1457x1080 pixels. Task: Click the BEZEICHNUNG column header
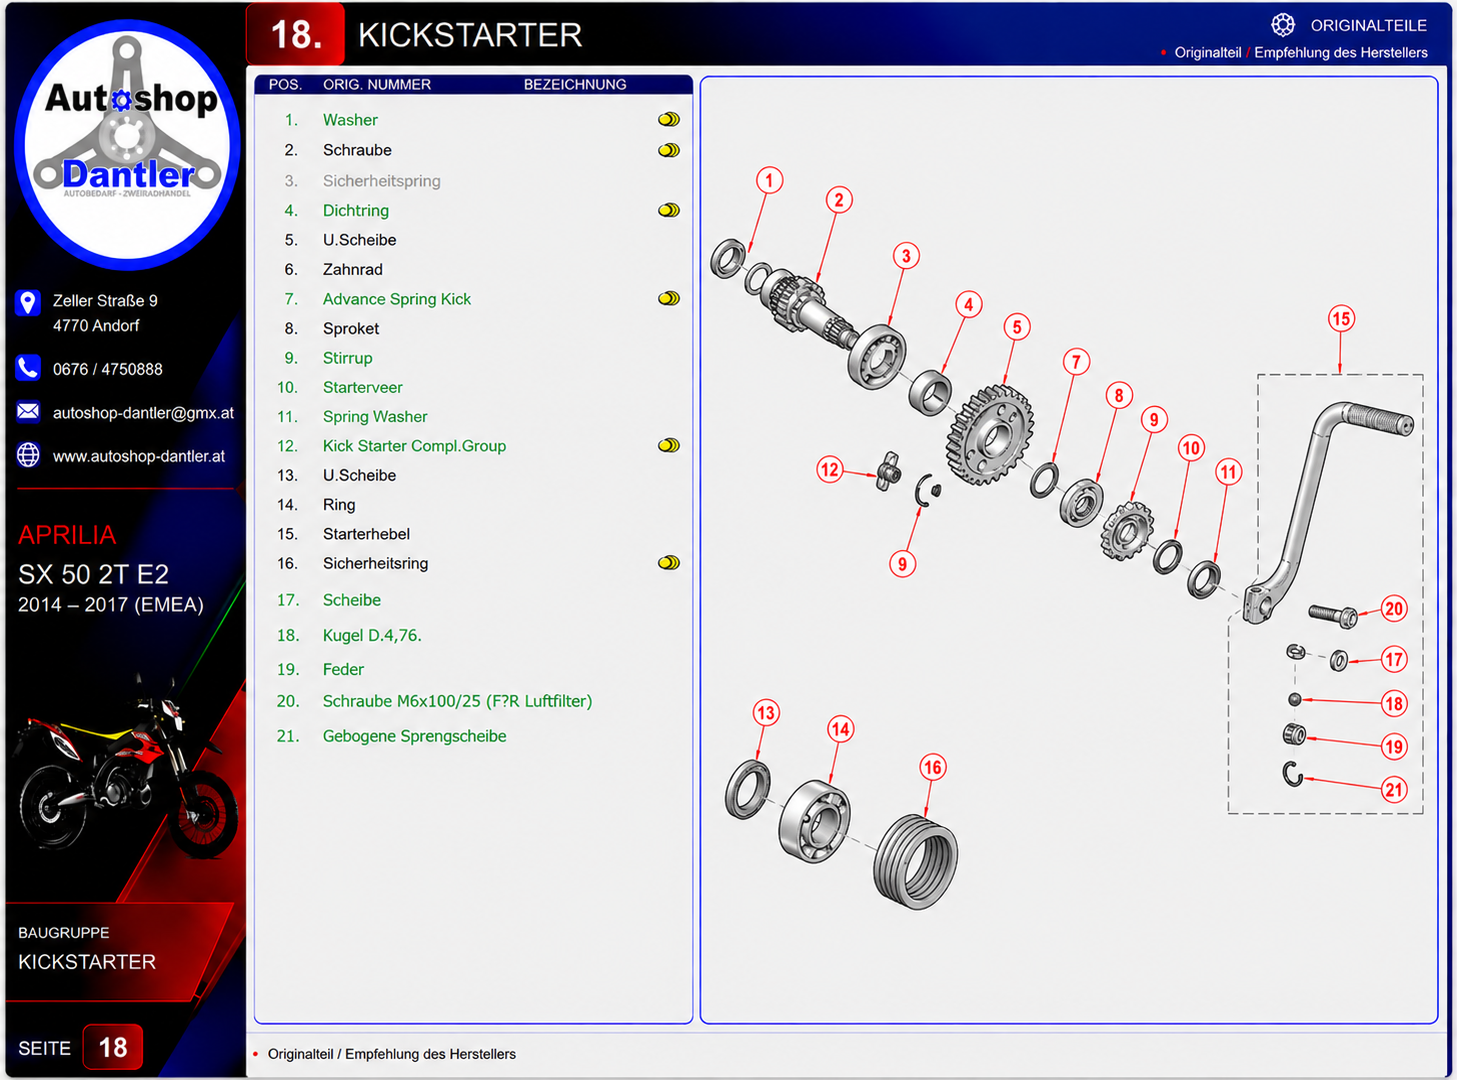pos(575,85)
